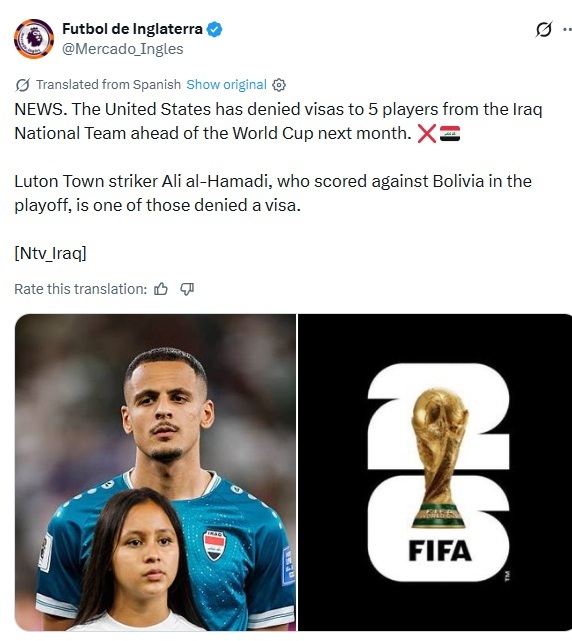This screenshot has height=641, width=572.
Task: Click the Futbol de Inglaterra profile avatar
Action: 34,39
